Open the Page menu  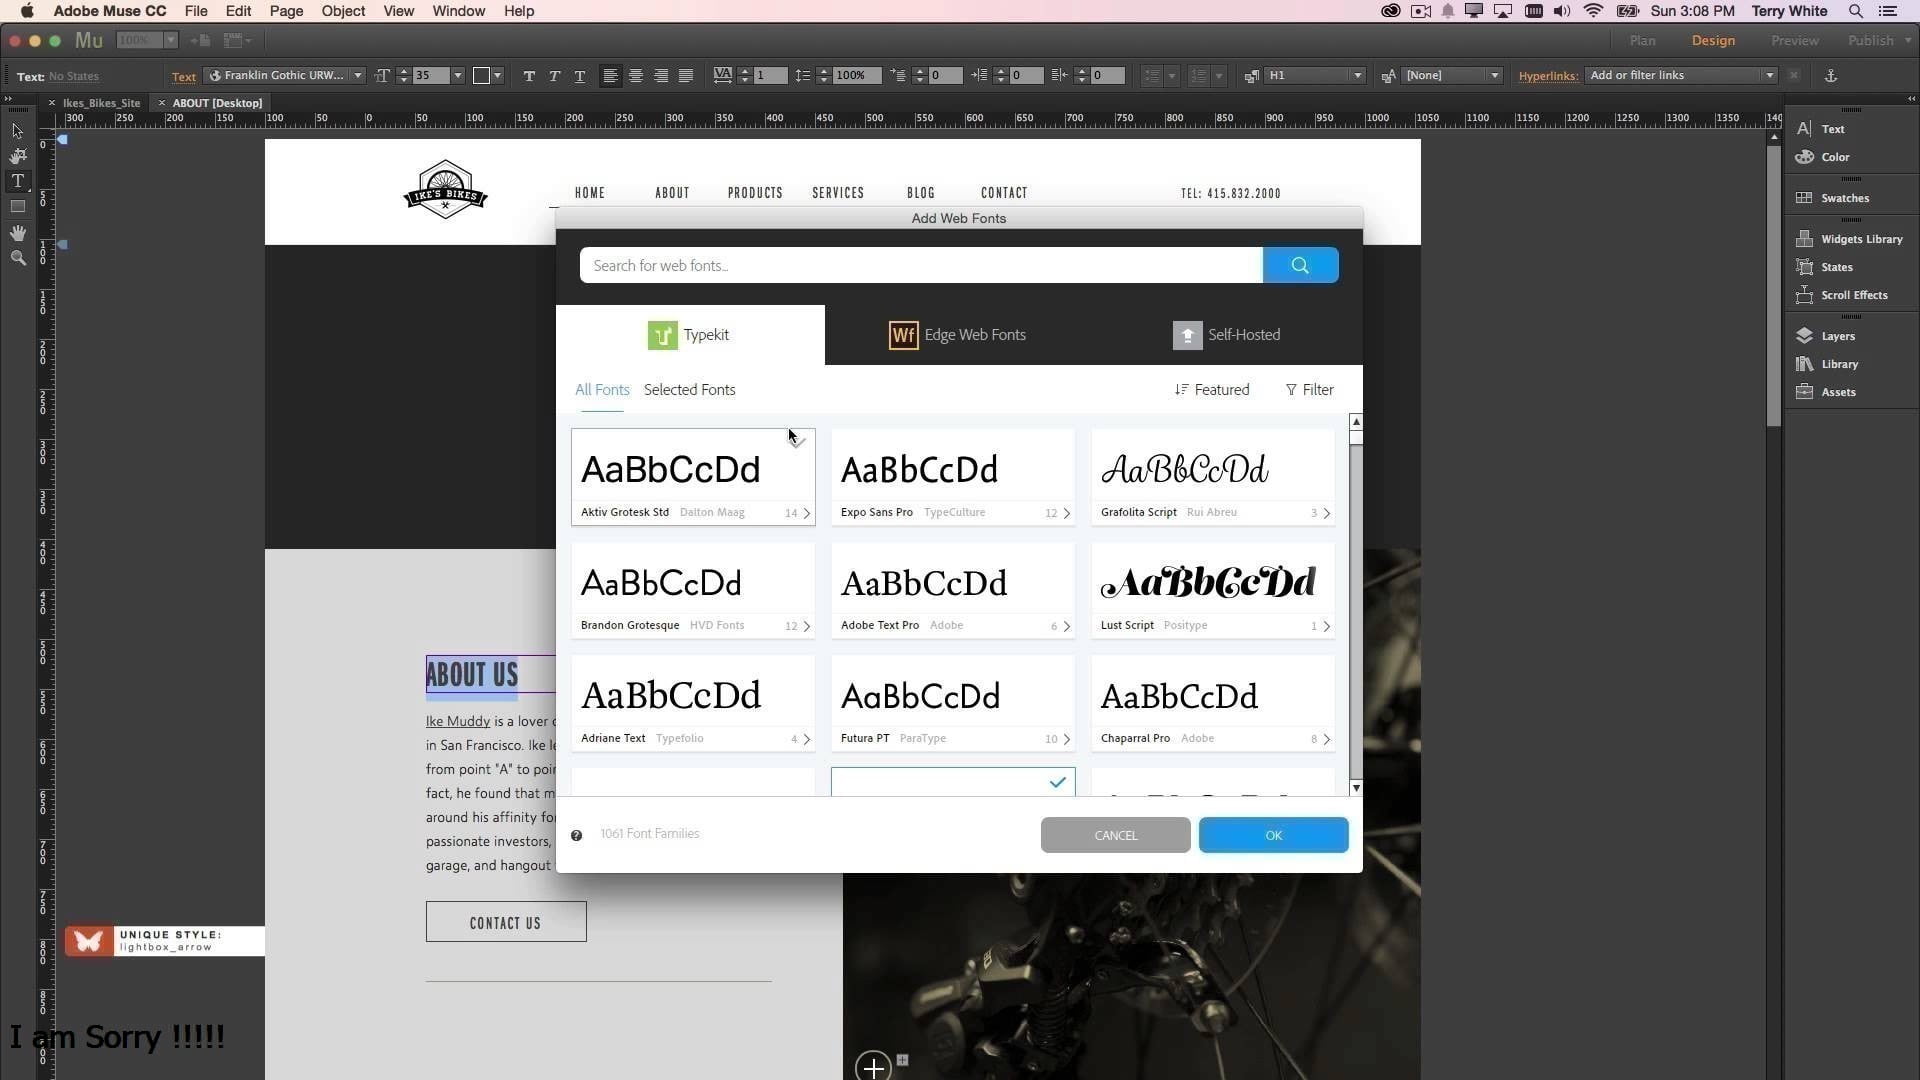tap(286, 11)
